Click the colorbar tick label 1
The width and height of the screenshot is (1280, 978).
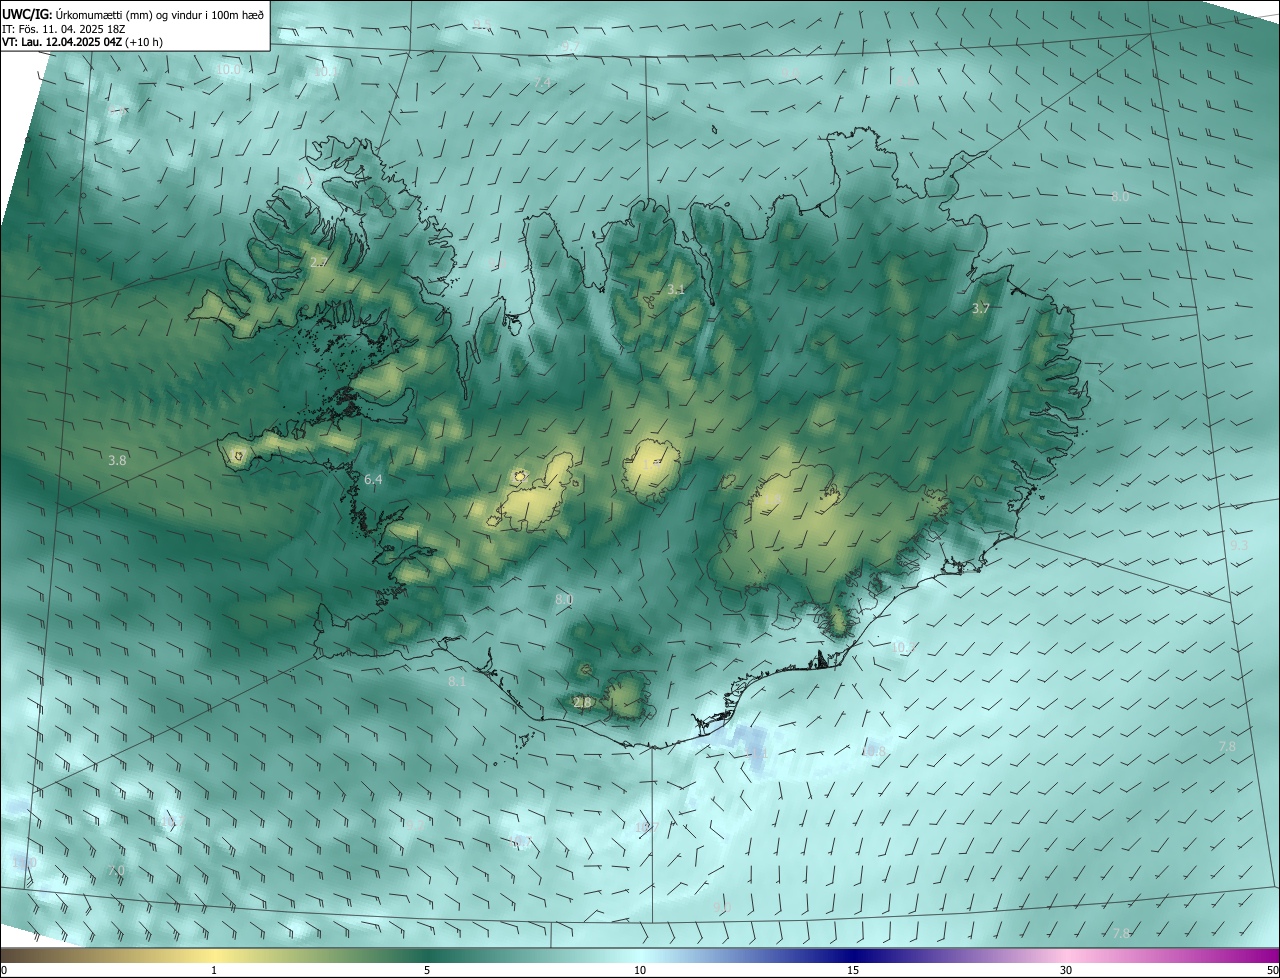(x=214, y=970)
